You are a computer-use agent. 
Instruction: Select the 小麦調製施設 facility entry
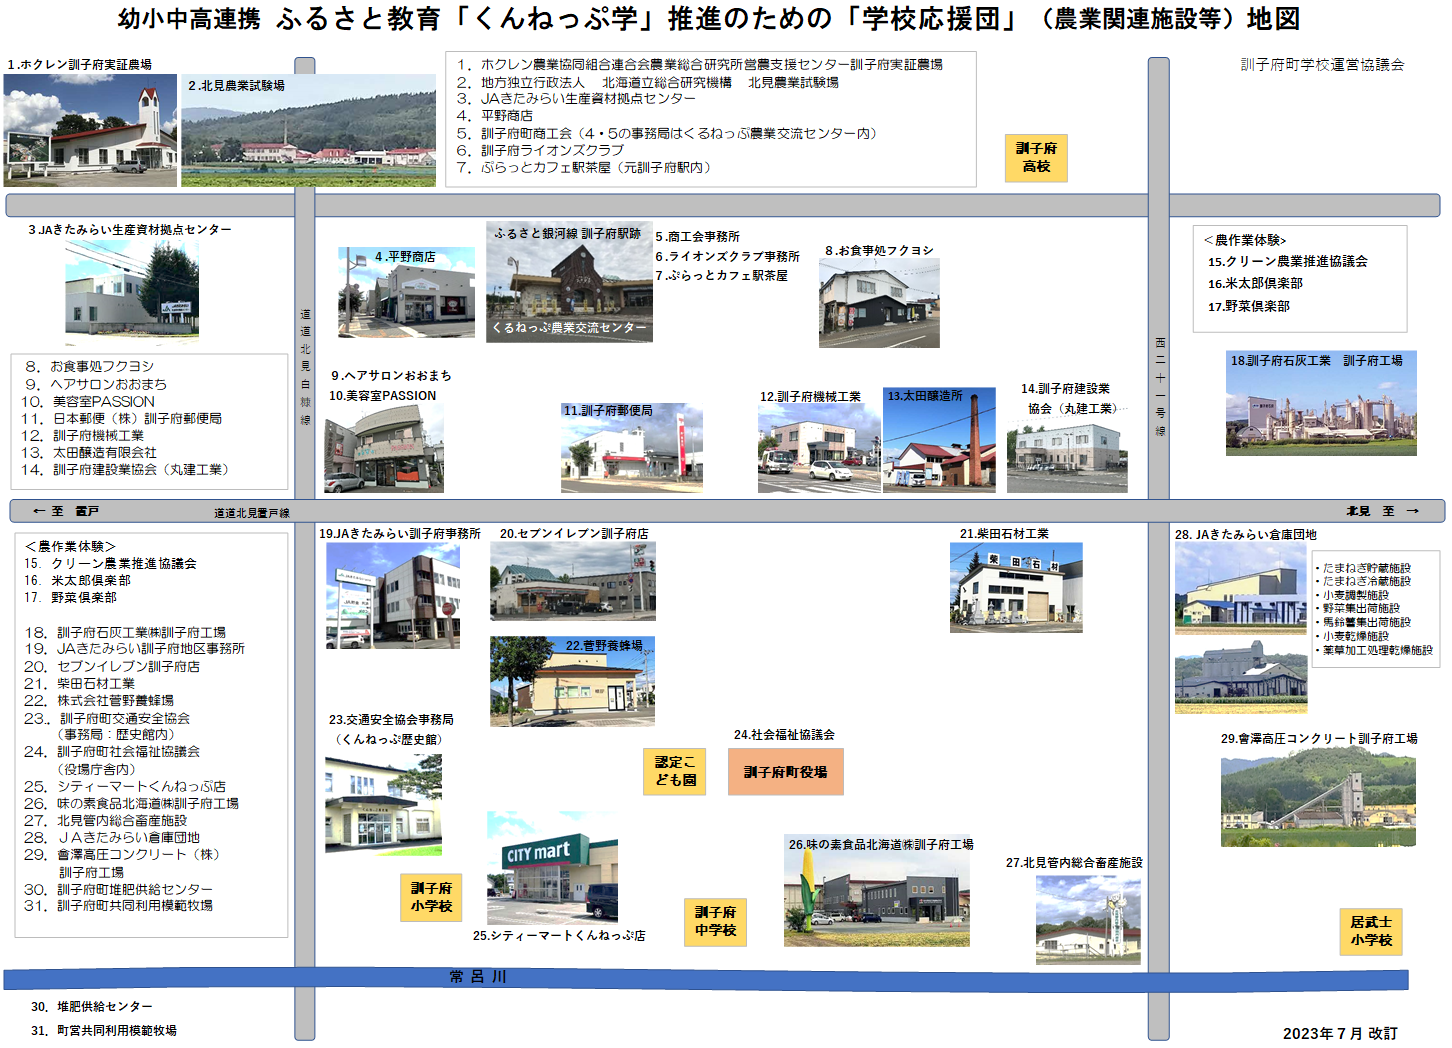[x=1353, y=595]
